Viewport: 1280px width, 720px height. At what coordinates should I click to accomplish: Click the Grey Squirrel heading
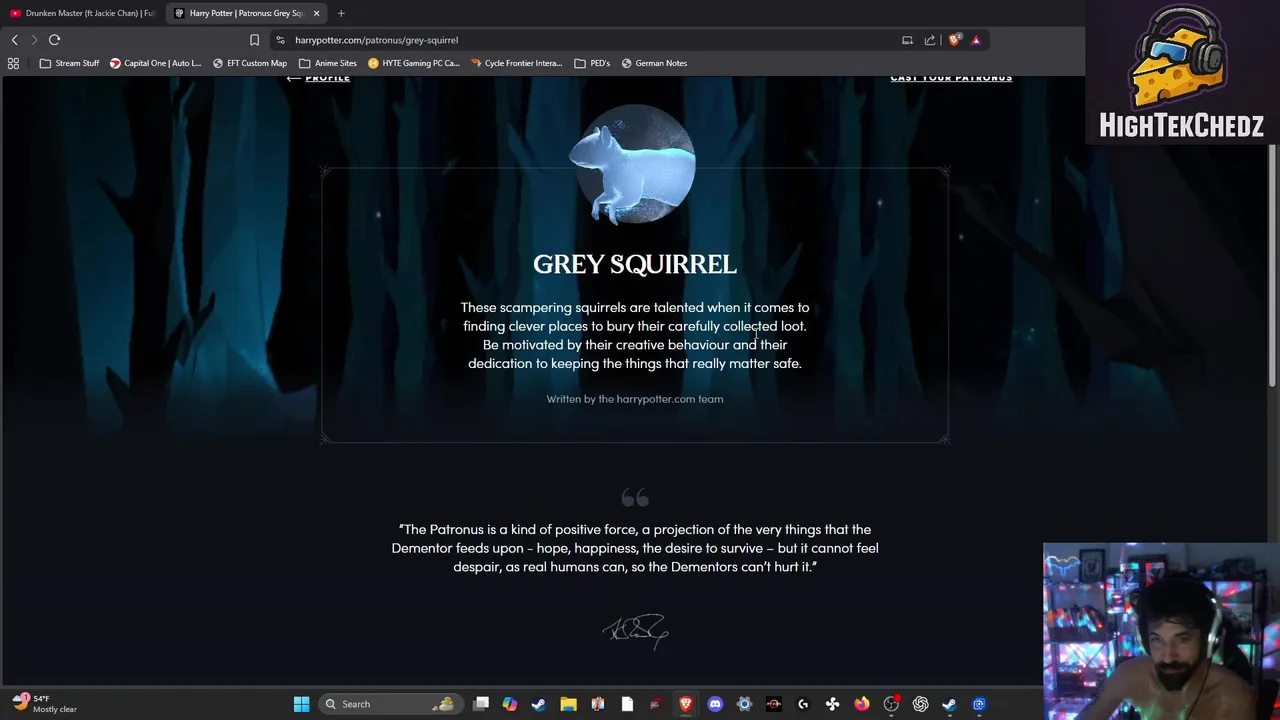pyautogui.click(x=635, y=264)
